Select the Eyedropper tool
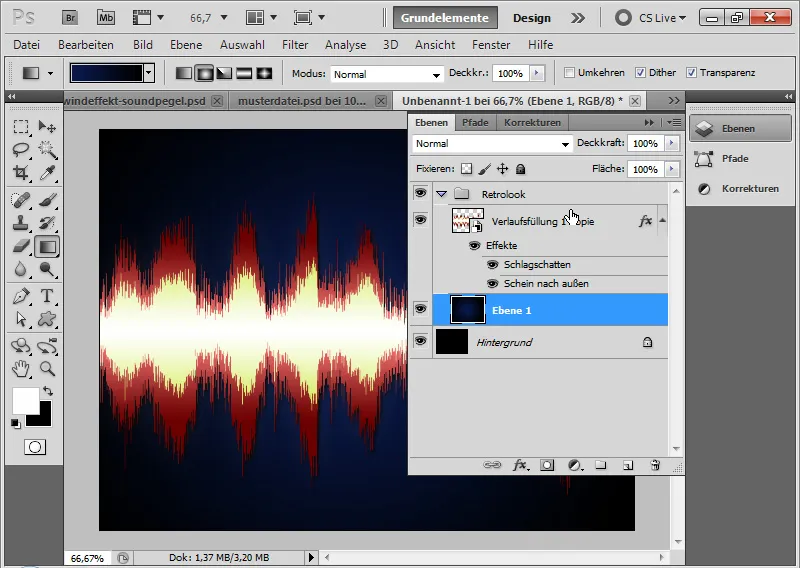 (x=47, y=172)
